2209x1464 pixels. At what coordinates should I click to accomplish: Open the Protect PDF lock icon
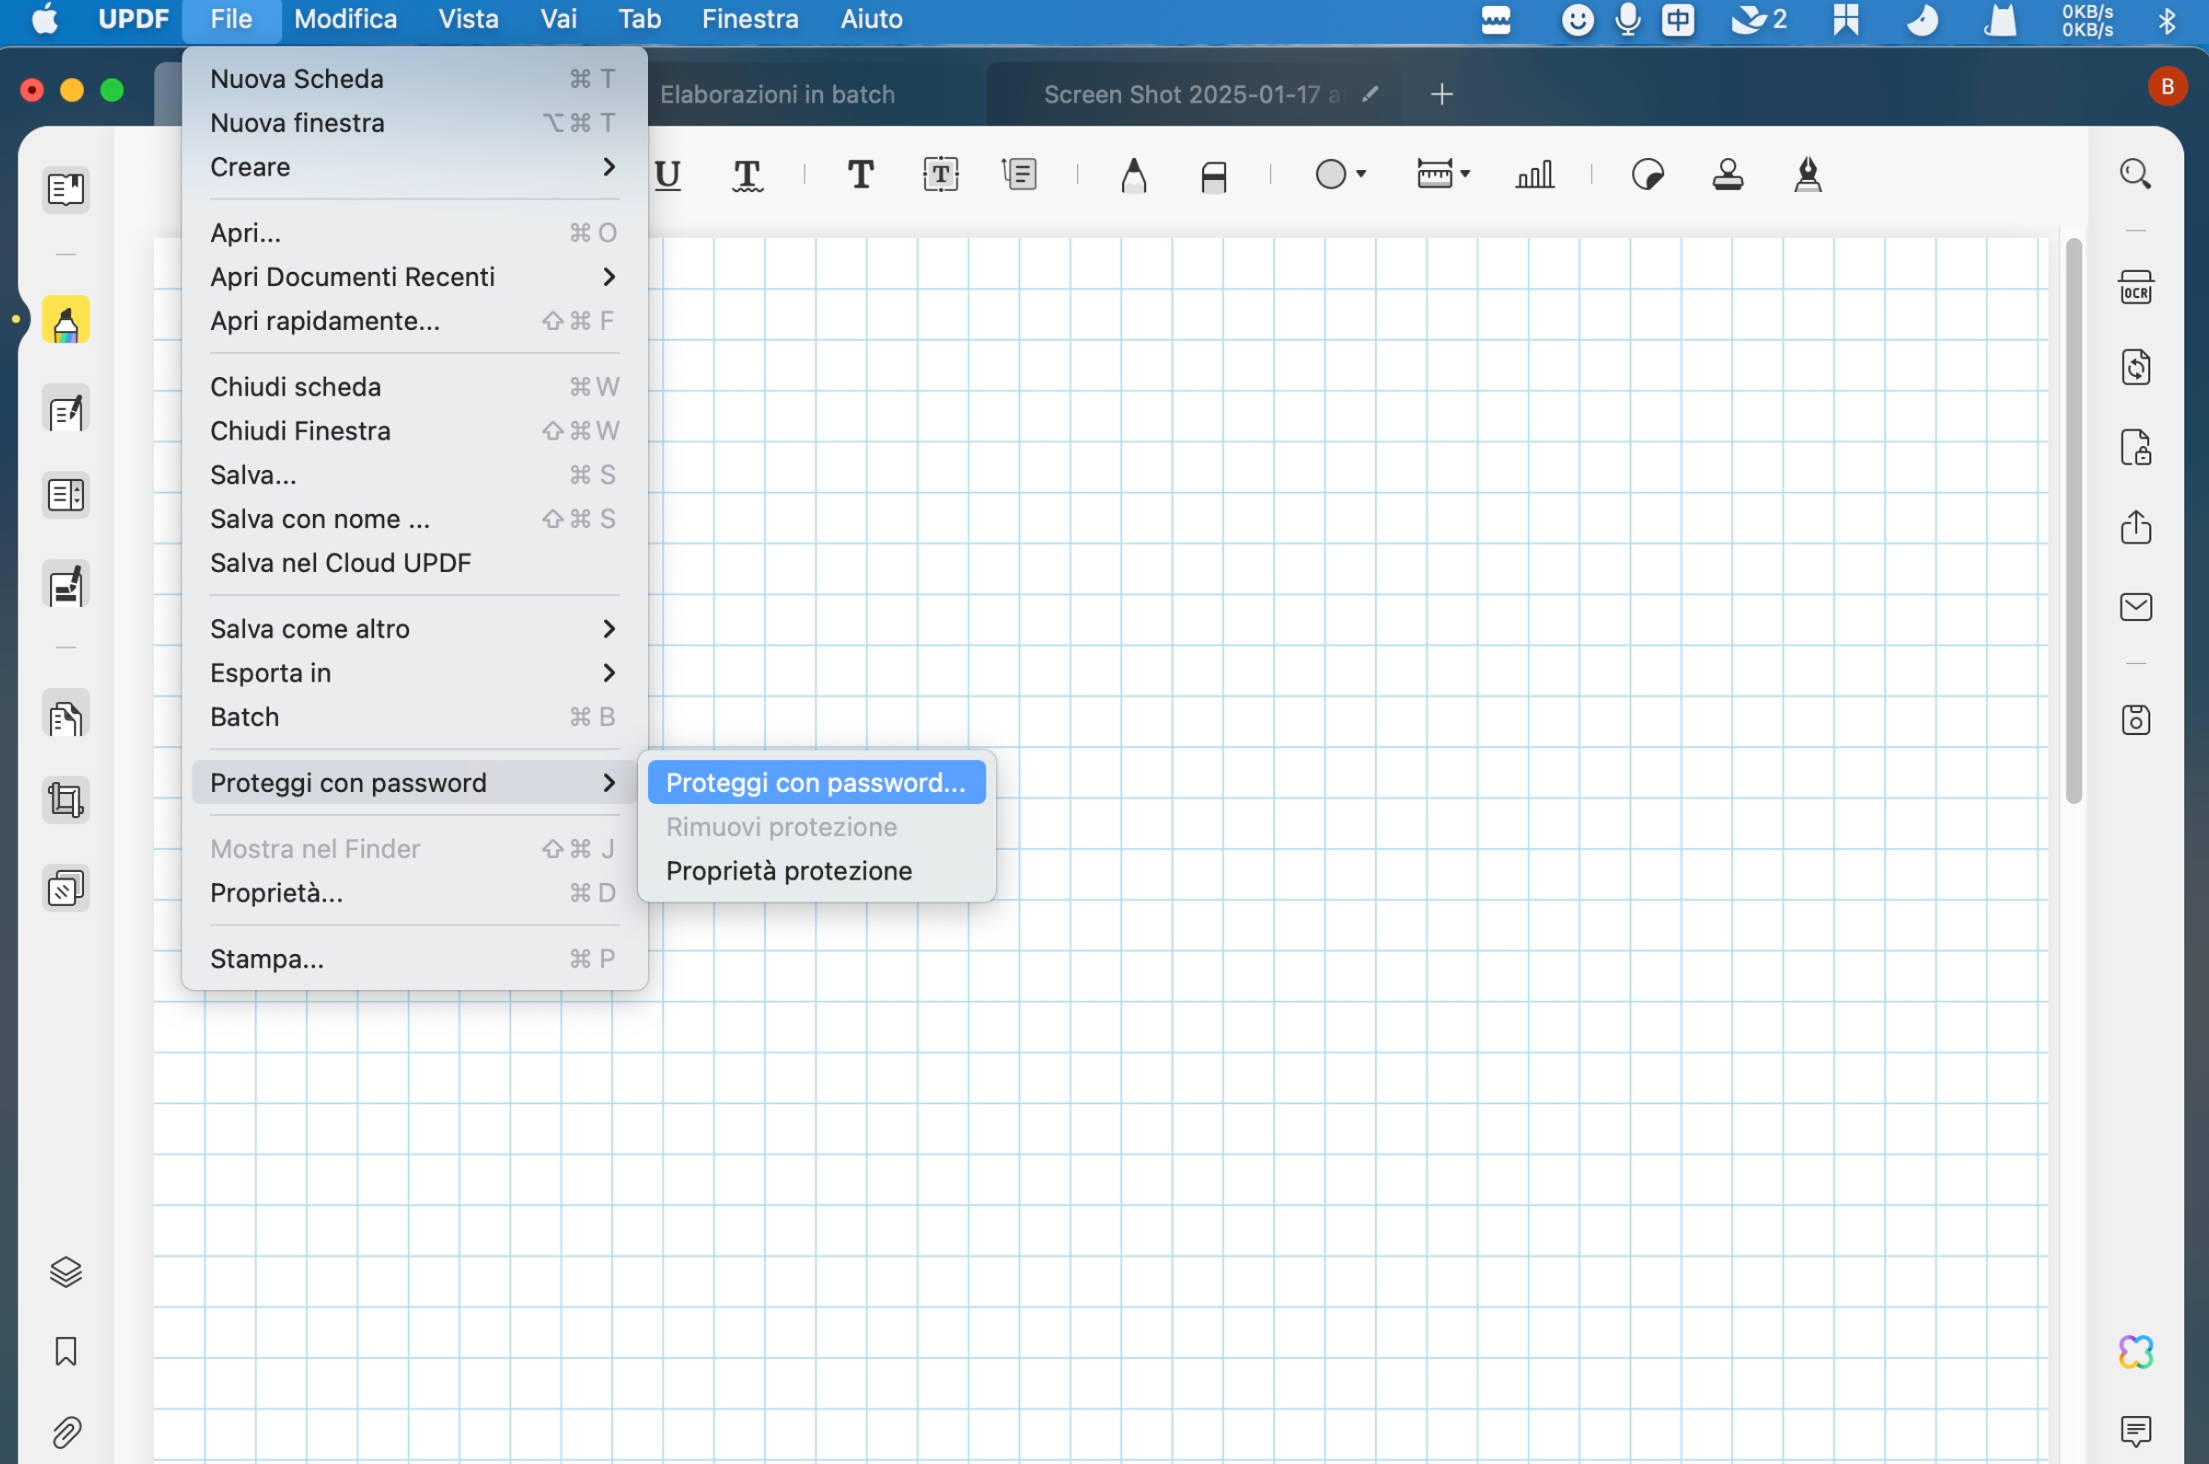pyautogui.click(x=2135, y=447)
